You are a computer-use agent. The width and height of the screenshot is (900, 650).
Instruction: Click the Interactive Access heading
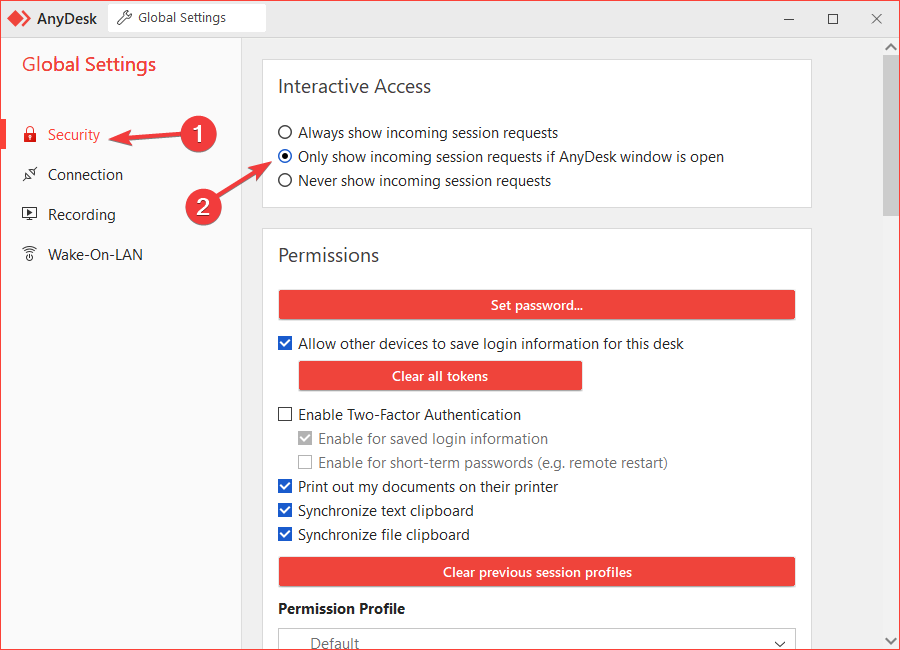point(354,86)
